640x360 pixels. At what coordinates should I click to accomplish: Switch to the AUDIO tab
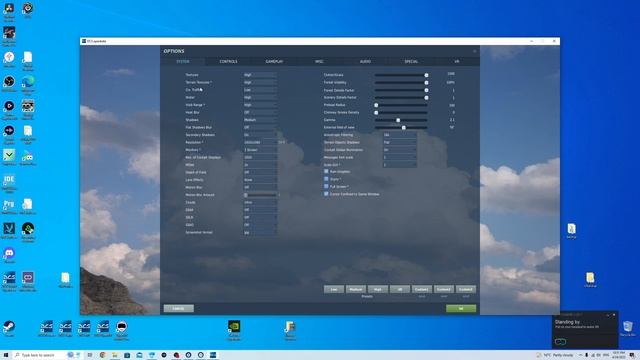(x=365, y=61)
